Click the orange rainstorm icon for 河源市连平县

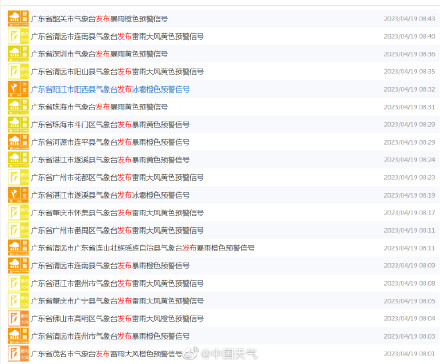click(18, 142)
